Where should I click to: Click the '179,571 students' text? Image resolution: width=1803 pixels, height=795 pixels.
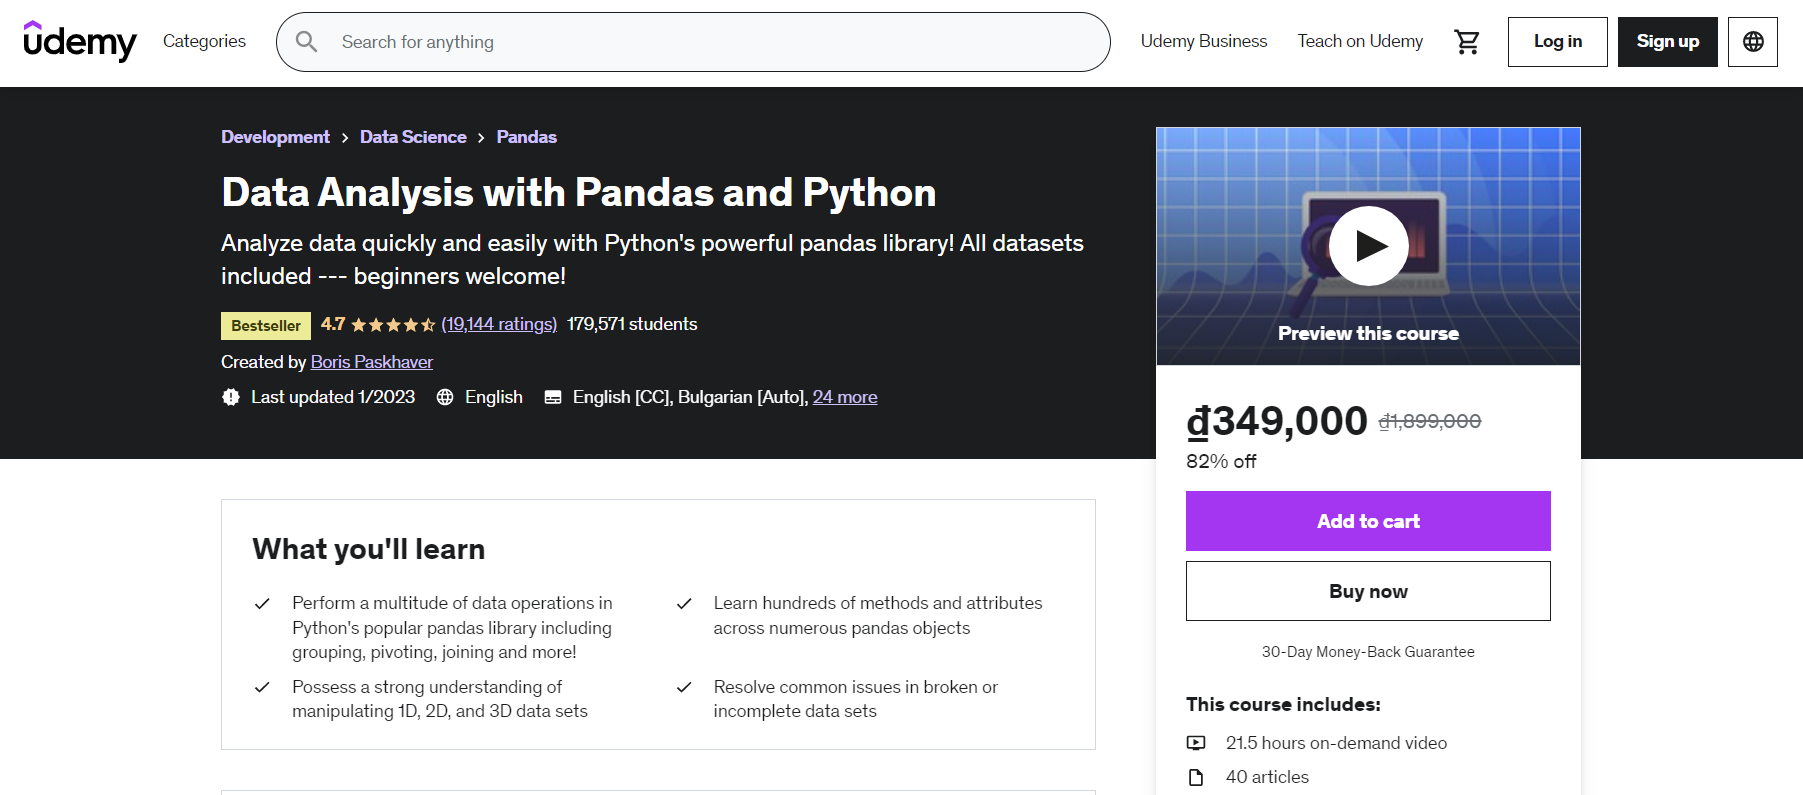tap(632, 324)
